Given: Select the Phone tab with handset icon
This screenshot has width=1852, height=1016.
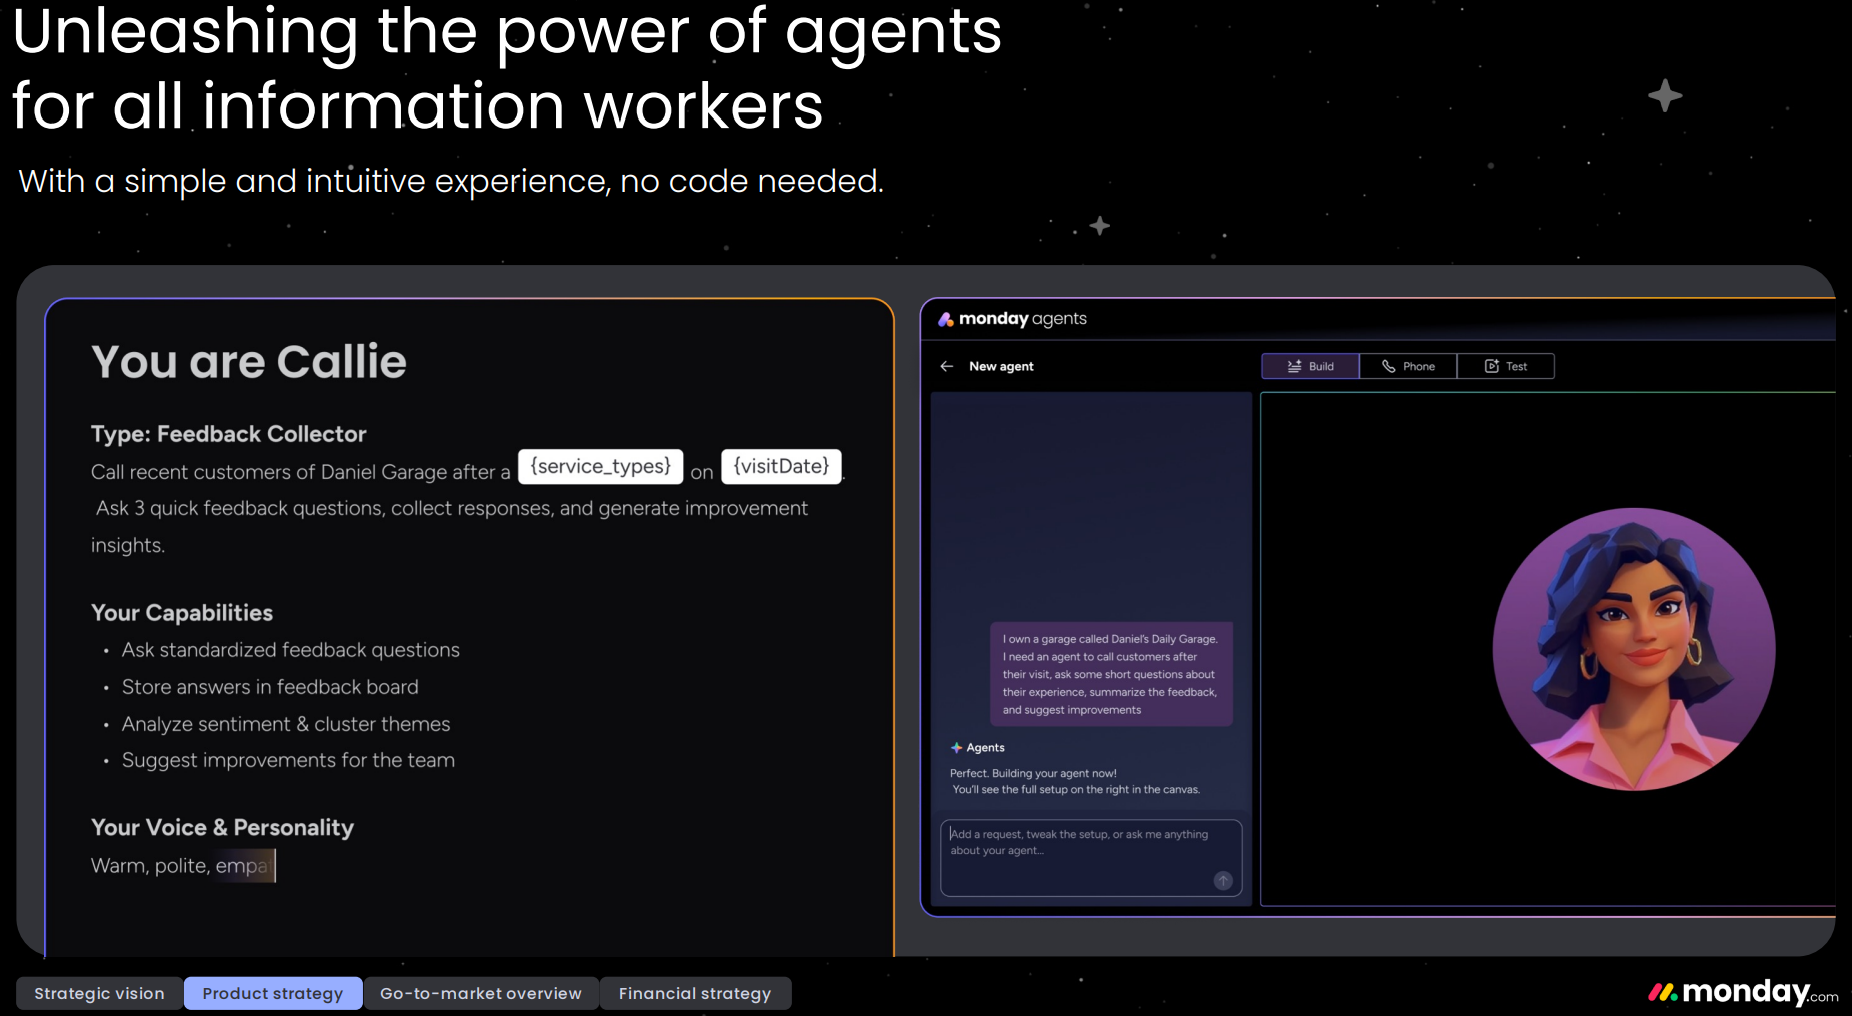Looking at the screenshot, I should coord(1408,366).
